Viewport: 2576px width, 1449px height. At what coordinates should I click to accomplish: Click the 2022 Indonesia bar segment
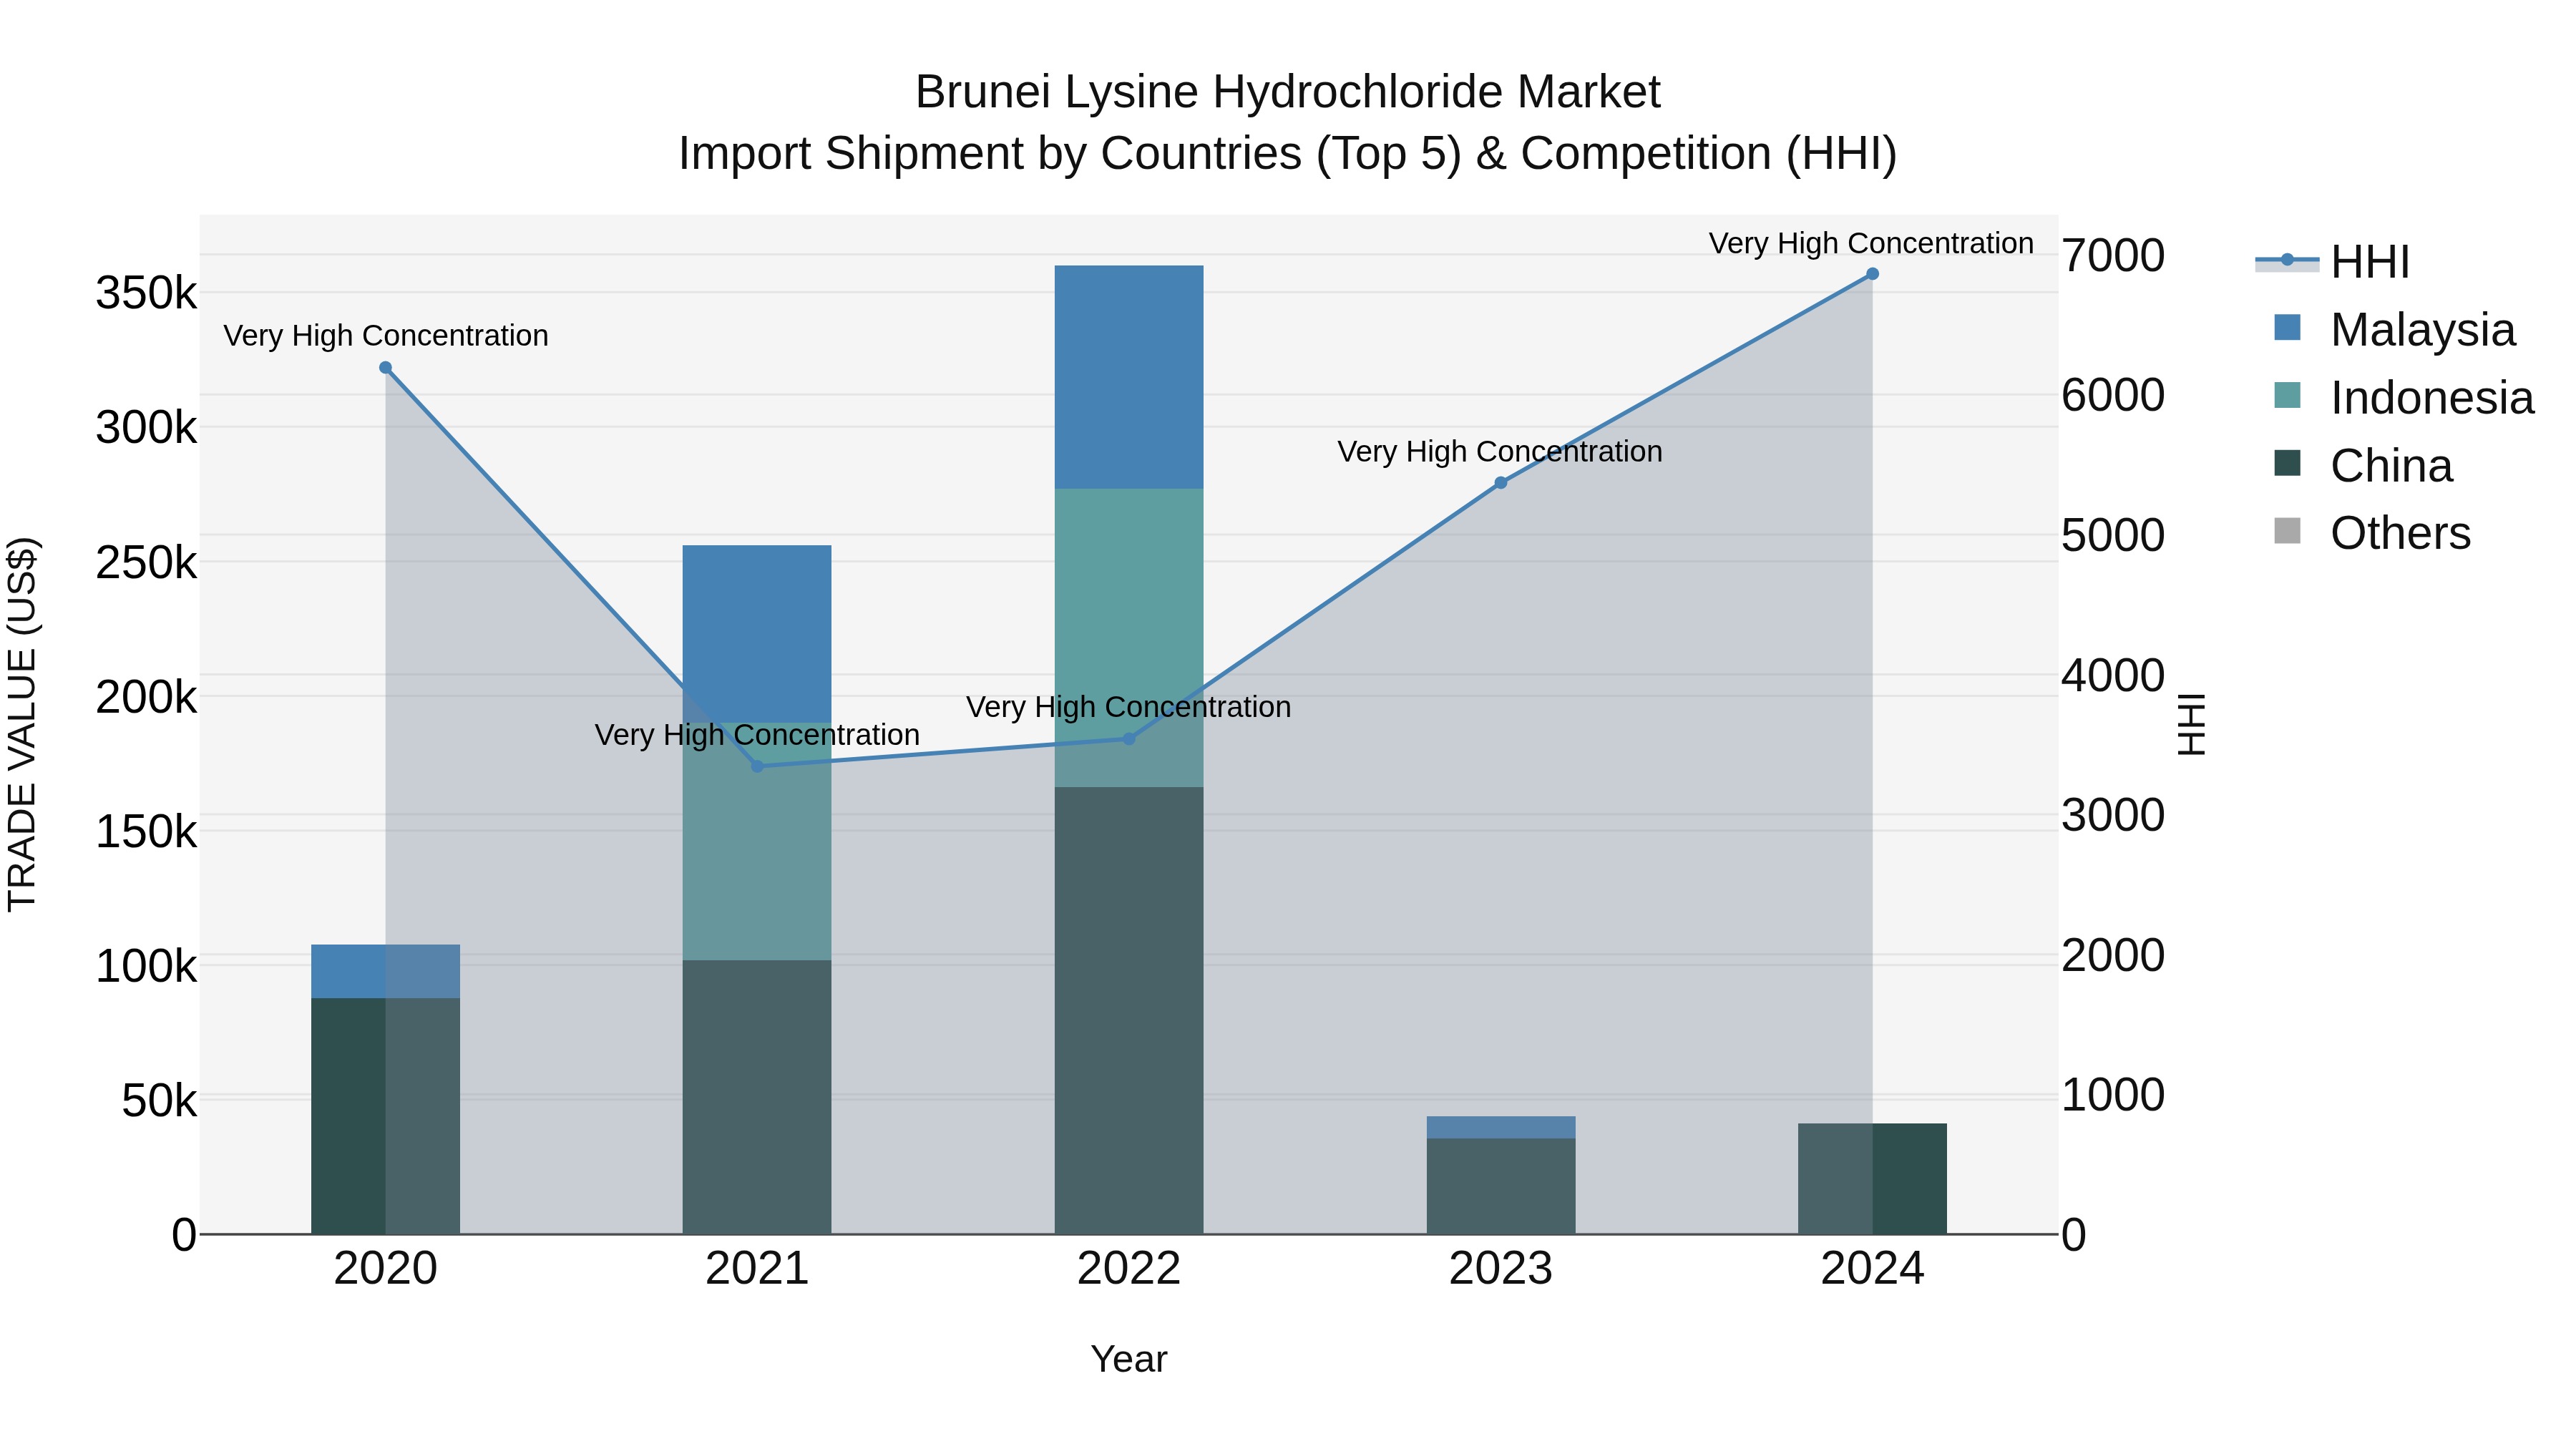coord(1129,638)
